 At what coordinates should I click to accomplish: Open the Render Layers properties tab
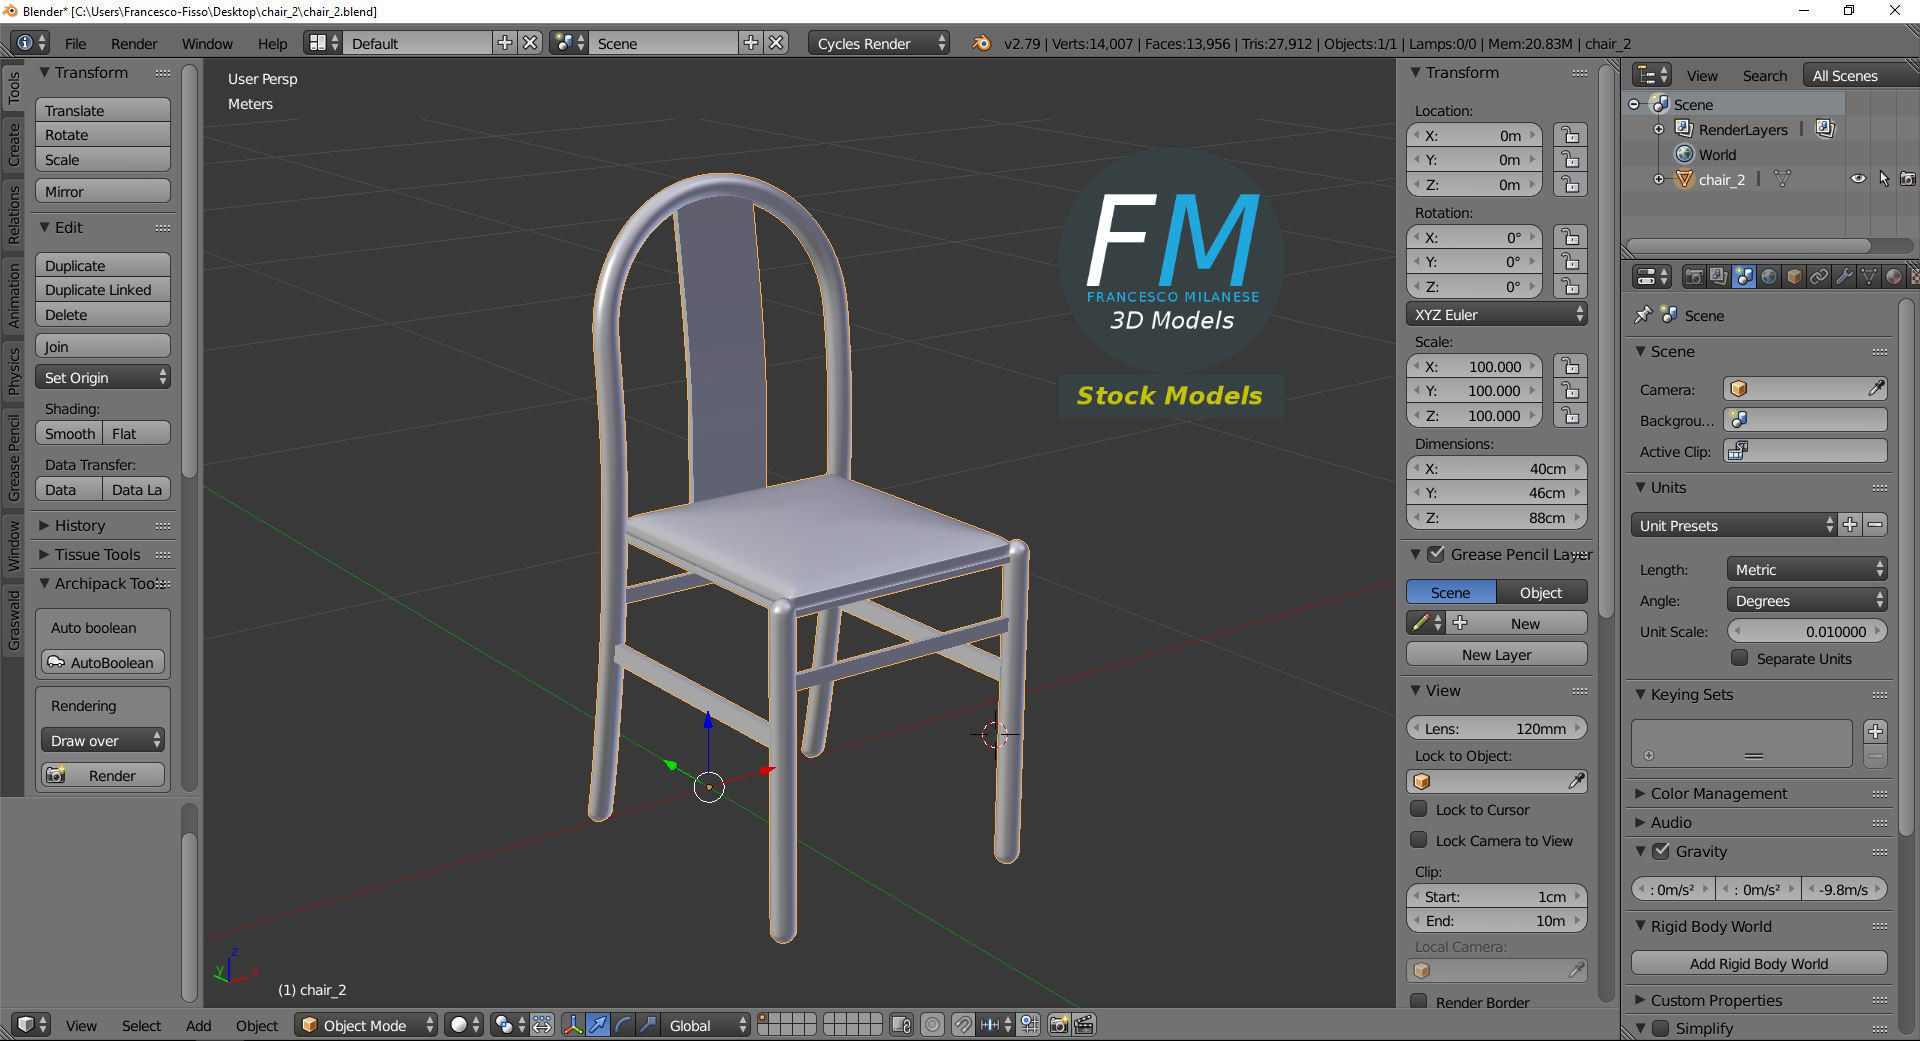[x=1719, y=277]
